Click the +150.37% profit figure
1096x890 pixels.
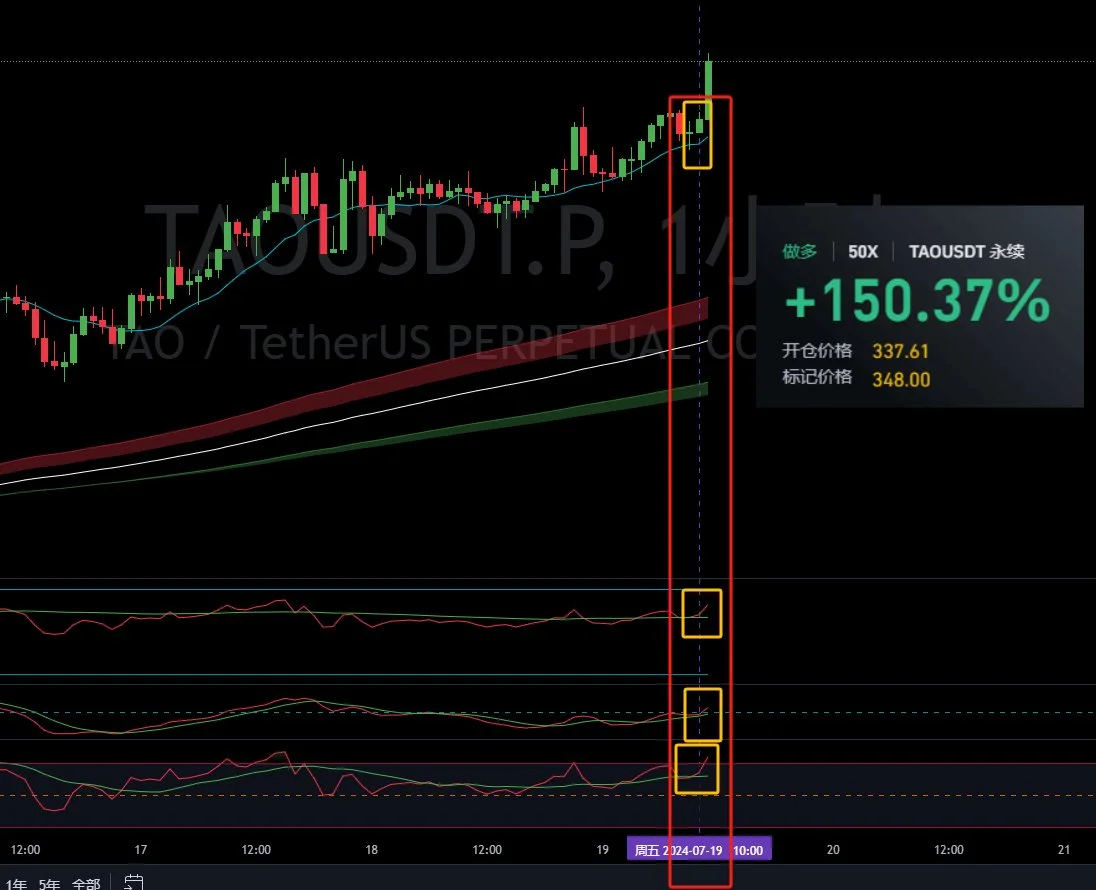point(918,301)
